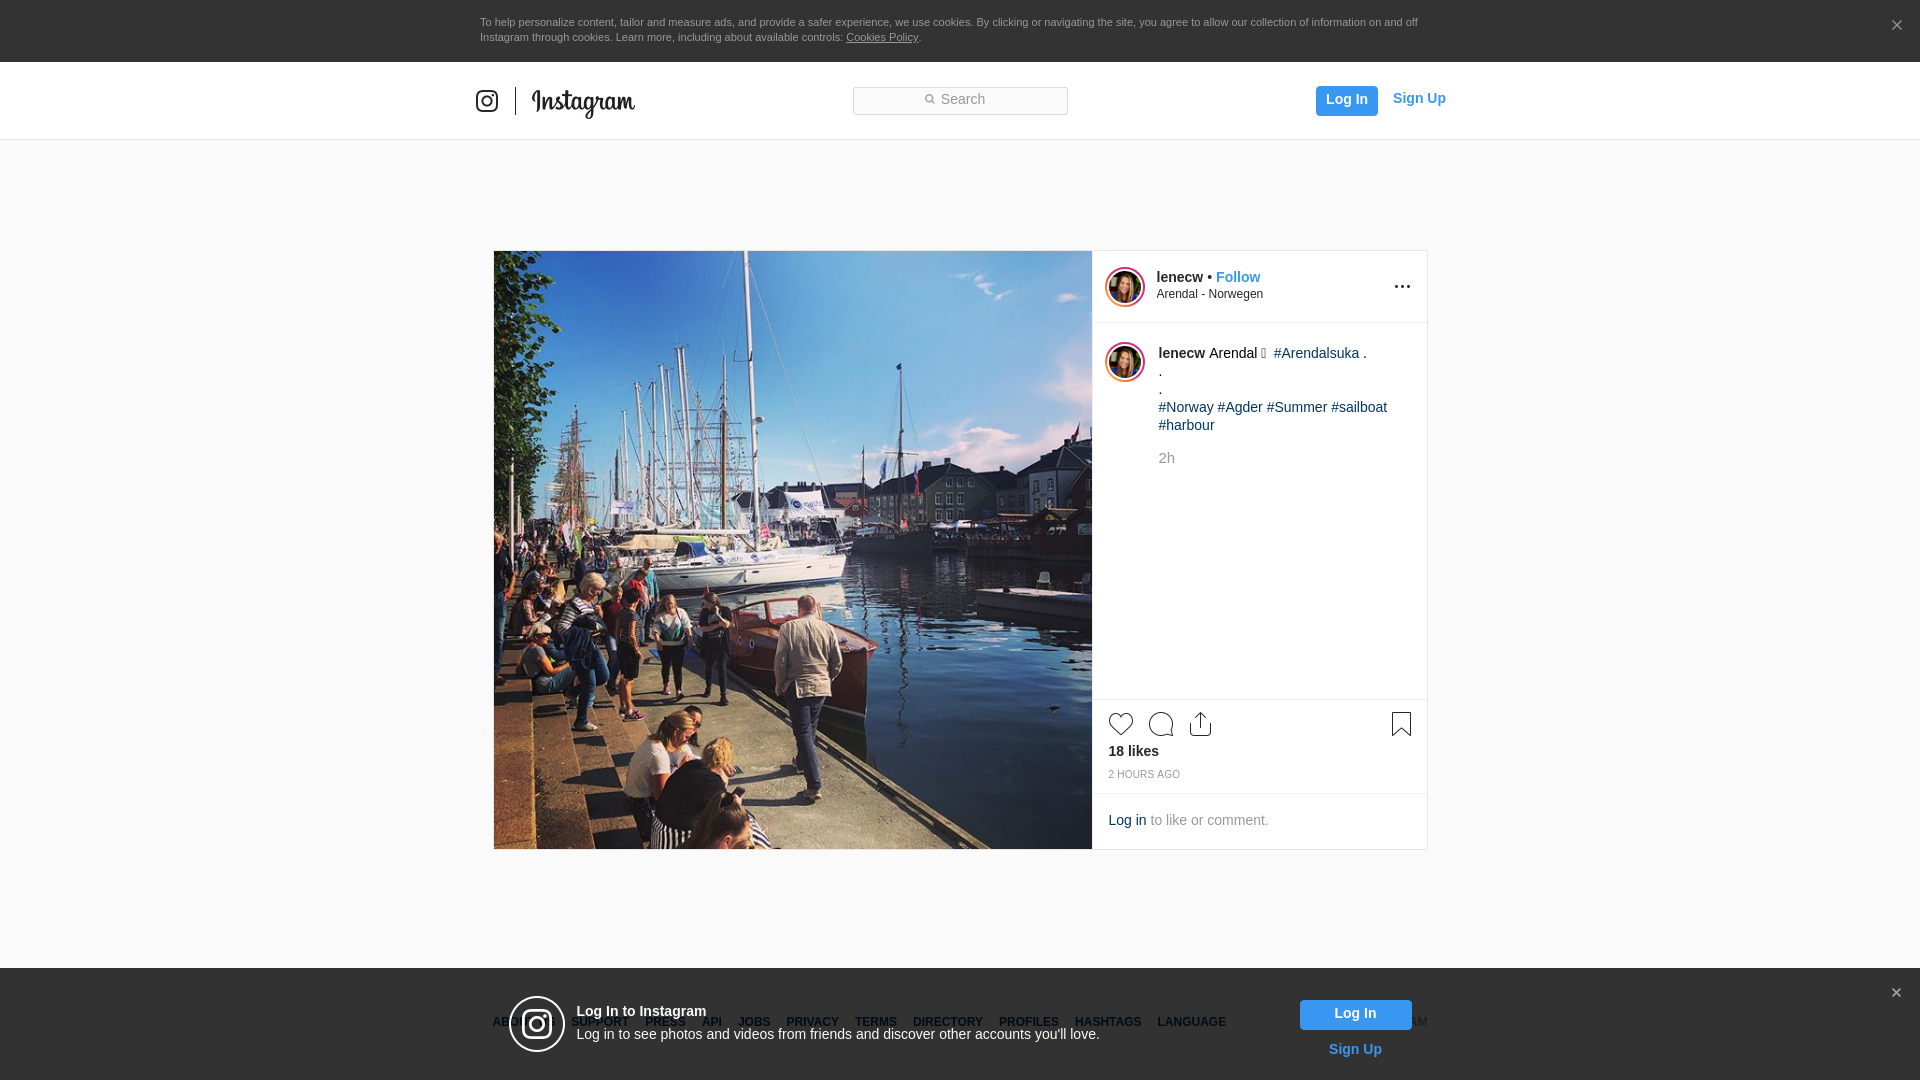1920x1080 pixels.
Task: Open the #Arendalsuka hashtag
Action: pyautogui.click(x=1316, y=353)
